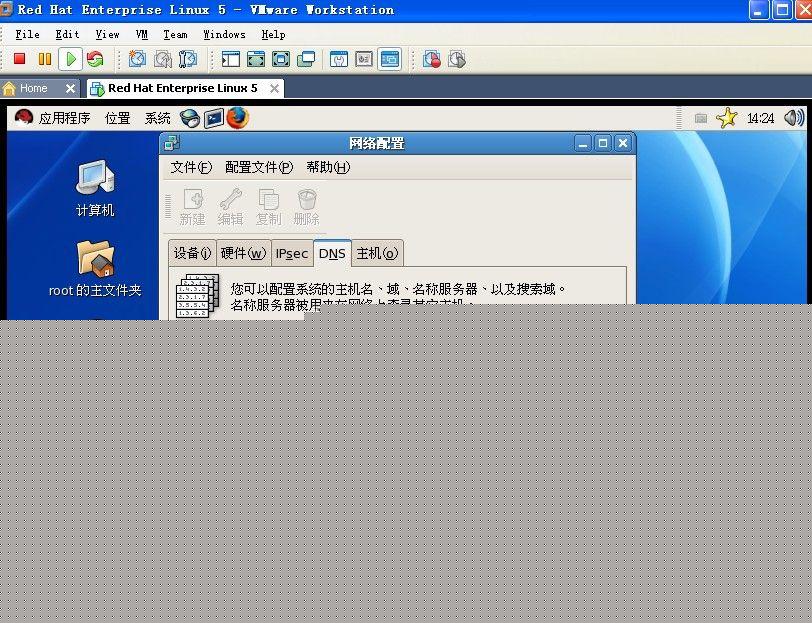Image resolution: width=812 pixels, height=623 pixels.
Task: Open the VM menu
Action: click(141, 35)
